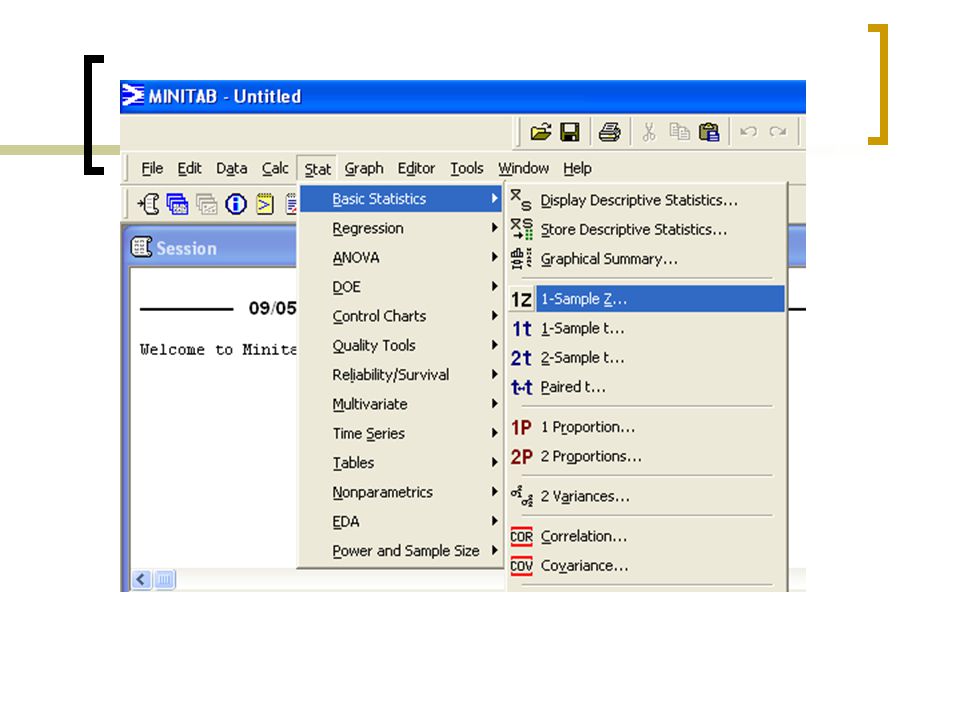Open the File menu
This screenshot has height=720, width=960.
(152, 168)
